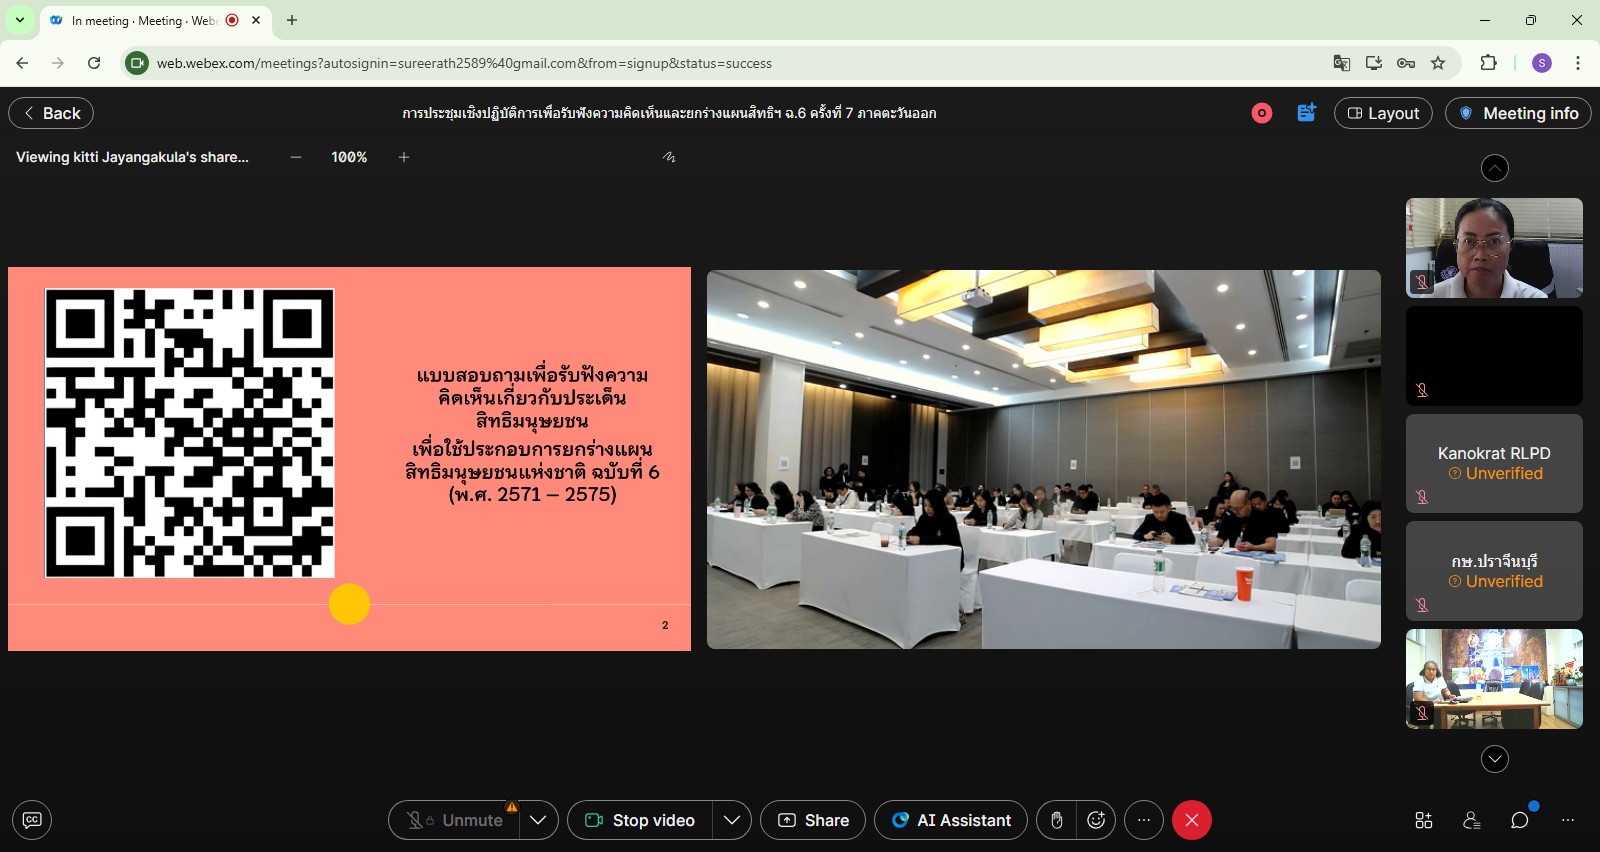Zoom in shared content with plus
The width and height of the screenshot is (1600, 852).
coord(404,157)
